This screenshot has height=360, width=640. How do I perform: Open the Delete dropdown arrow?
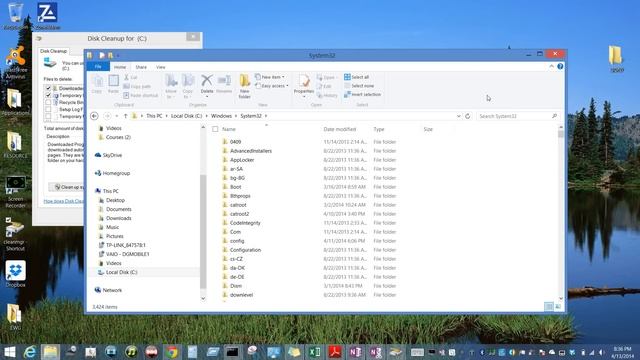pos(207,97)
